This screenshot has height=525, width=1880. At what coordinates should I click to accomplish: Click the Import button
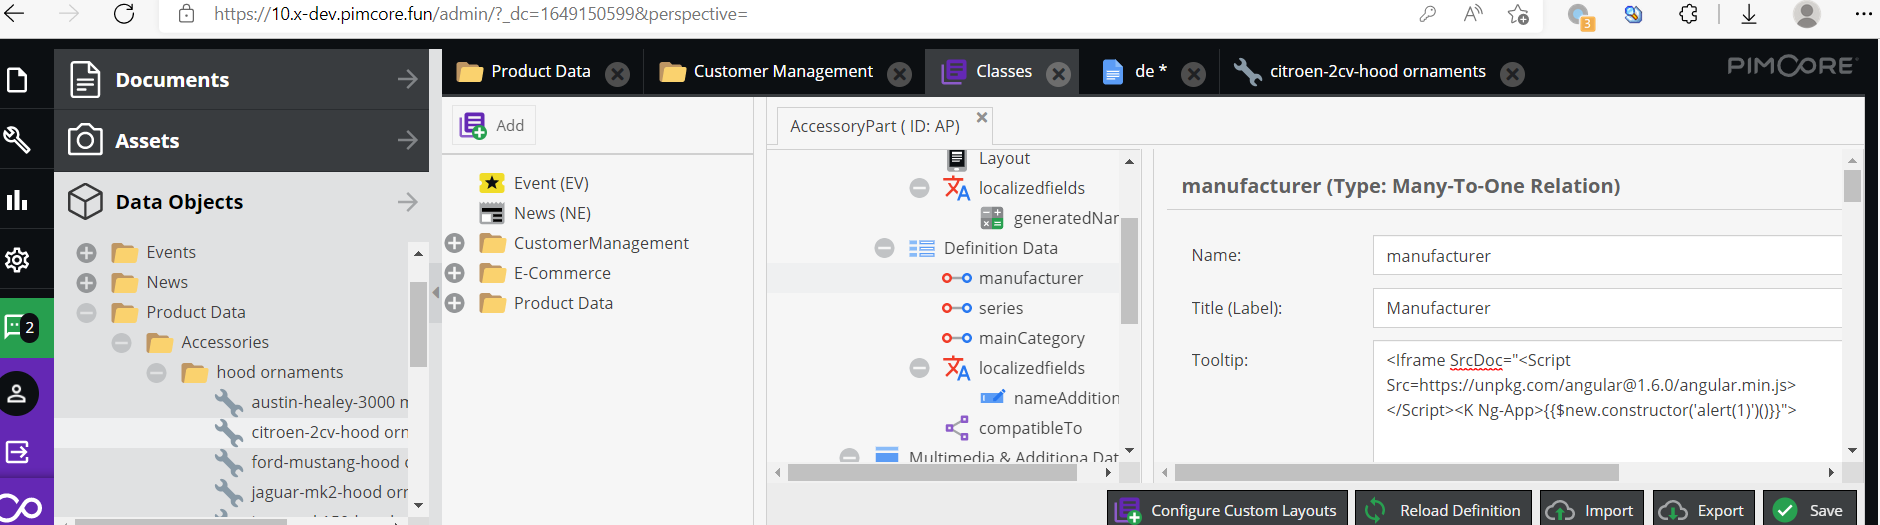tap(1592, 510)
